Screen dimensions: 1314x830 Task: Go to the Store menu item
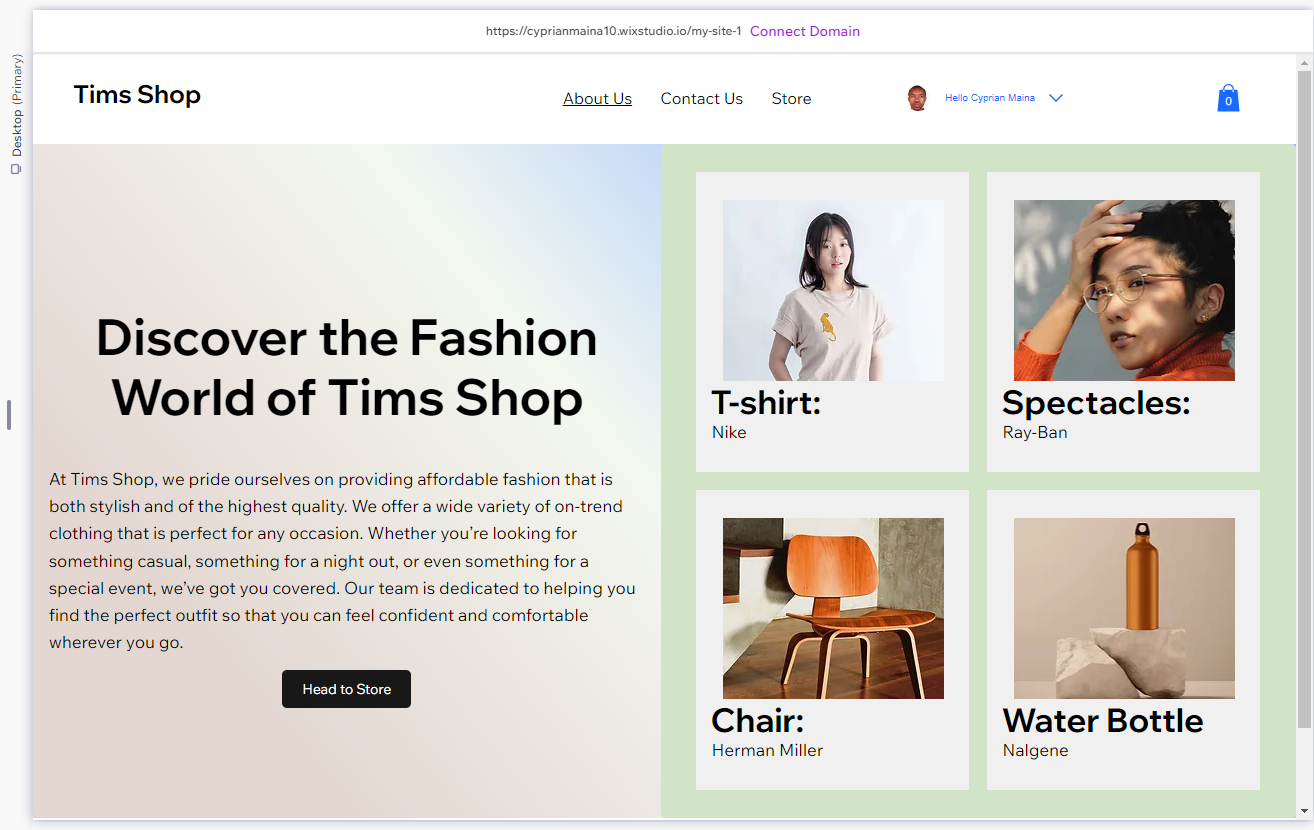pyautogui.click(x=791, y=98)
